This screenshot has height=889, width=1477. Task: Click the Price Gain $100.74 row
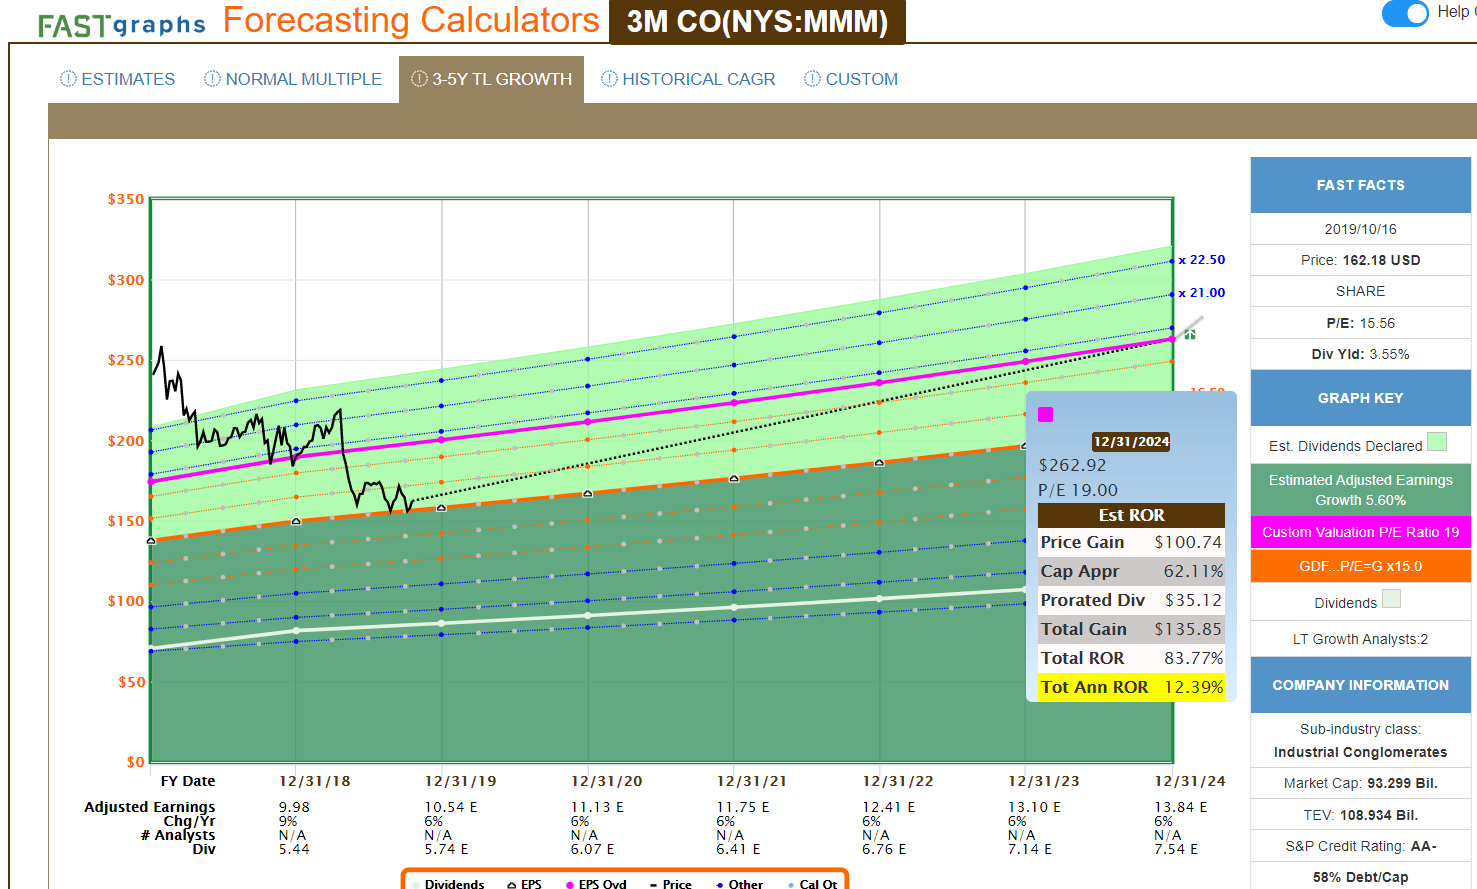click(1131, 542)
